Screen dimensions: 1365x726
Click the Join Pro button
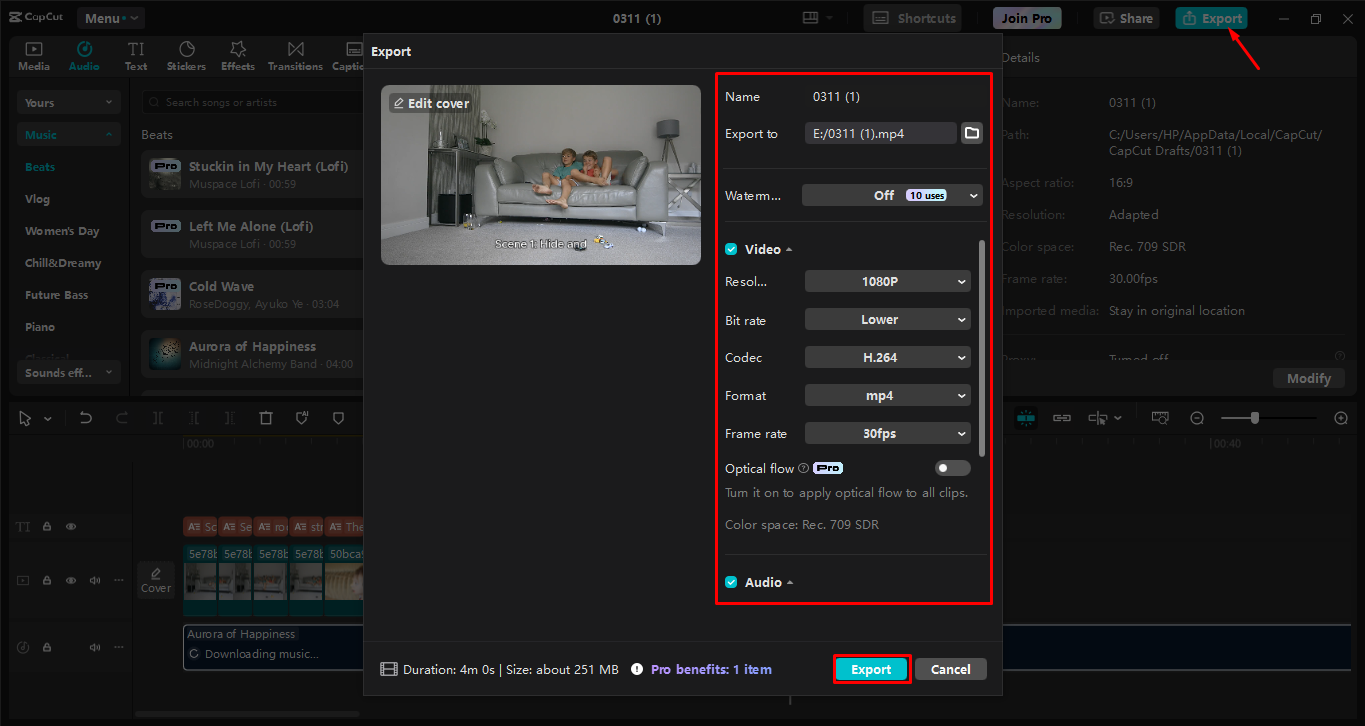(x=1026, y=18)
